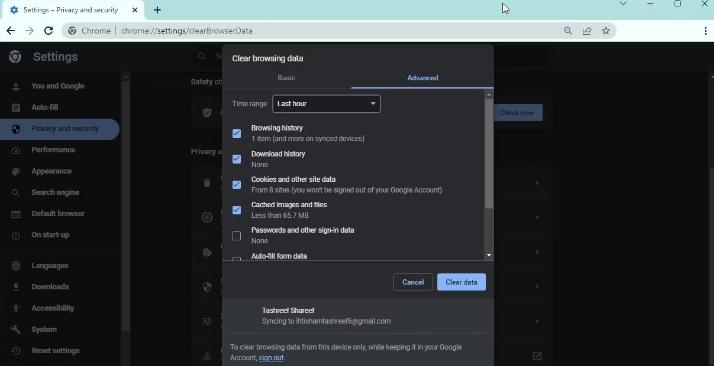The height and width of the screenshot is (366, 714).
Task: Click 'Less than 65.7 MB' text
Action: (280, 215)
